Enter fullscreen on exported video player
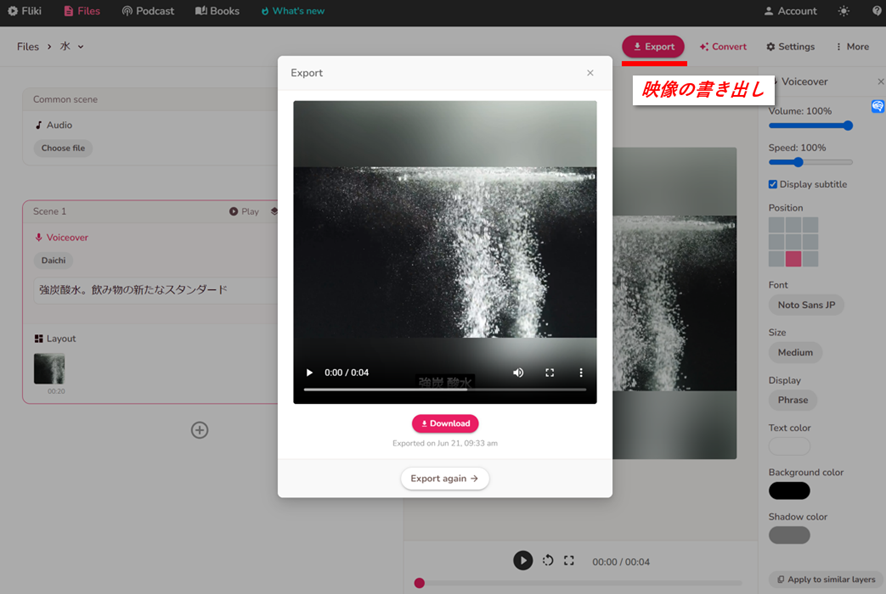Viewport: 886px width, 594px height. (549, 373)
